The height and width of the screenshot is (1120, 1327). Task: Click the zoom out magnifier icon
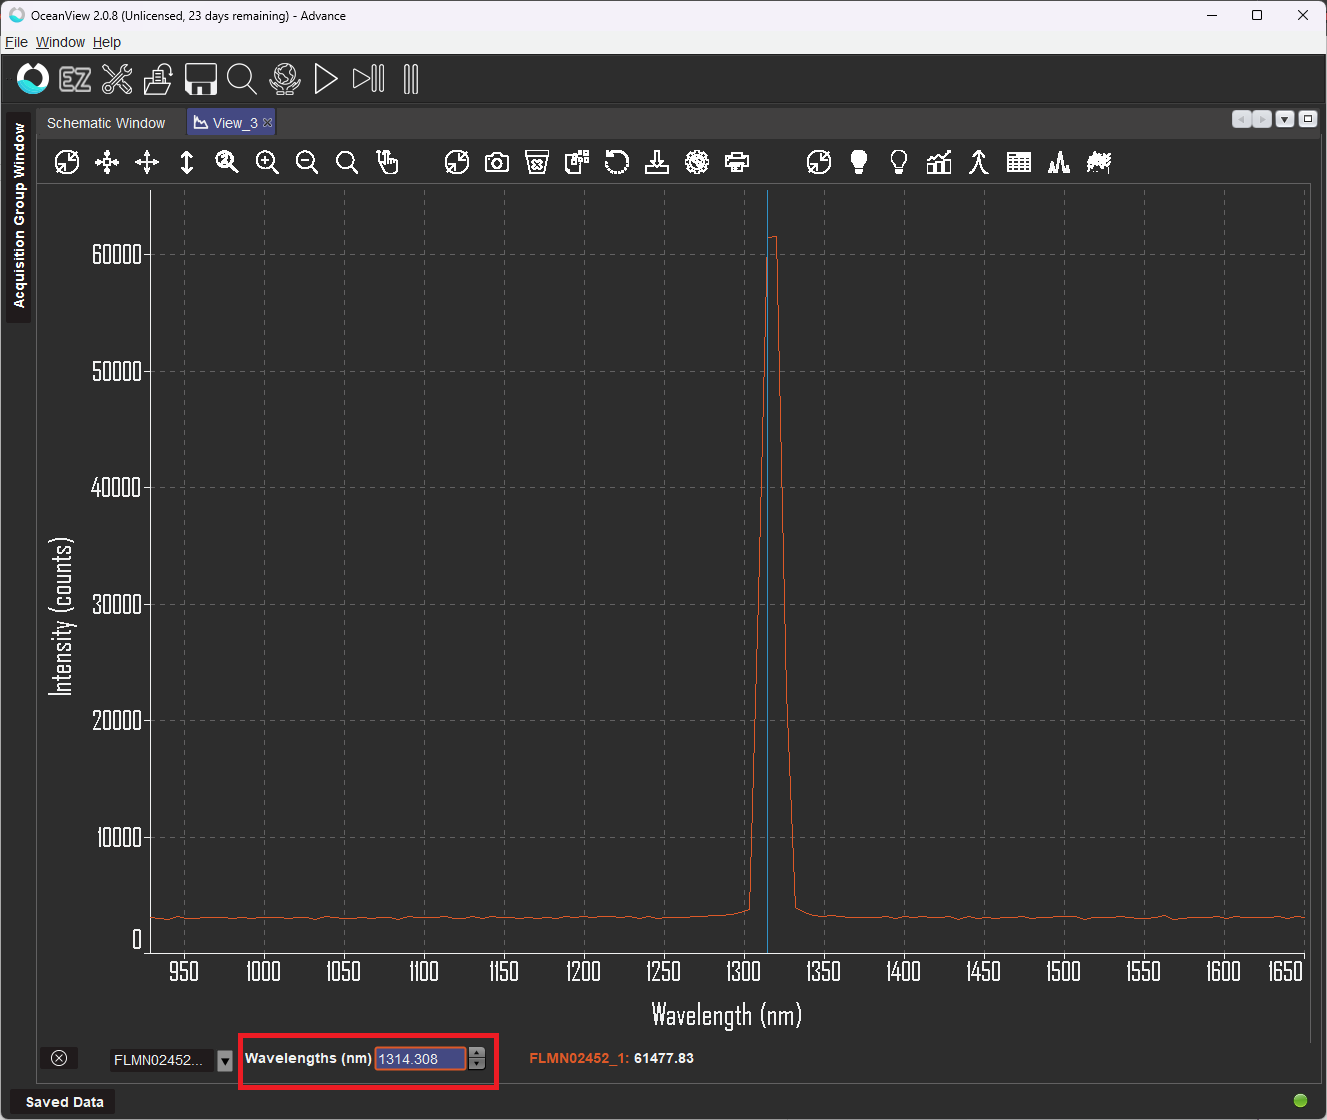tap(307, 162)
